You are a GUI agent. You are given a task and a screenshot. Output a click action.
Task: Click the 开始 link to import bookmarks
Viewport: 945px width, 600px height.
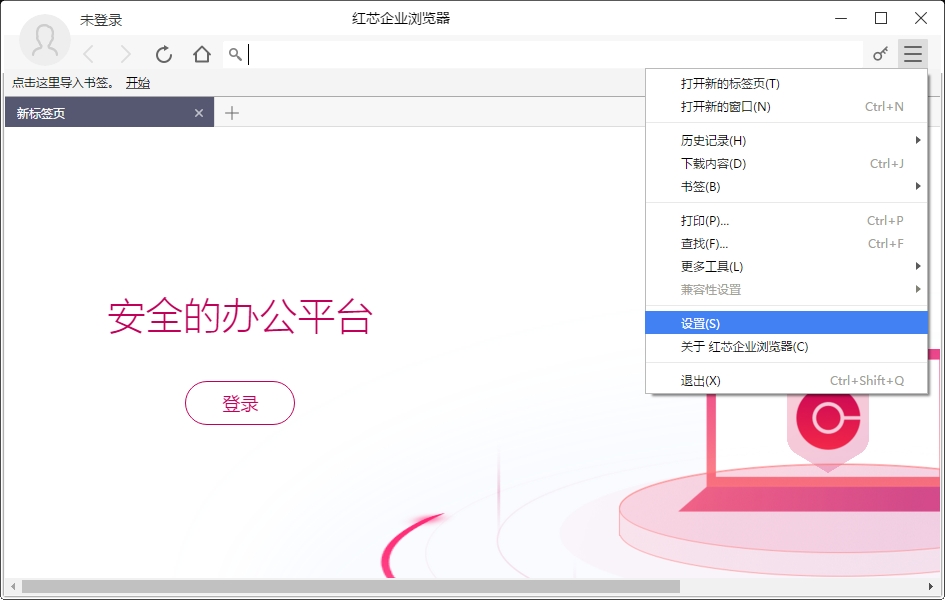click(x=138, y=83)
